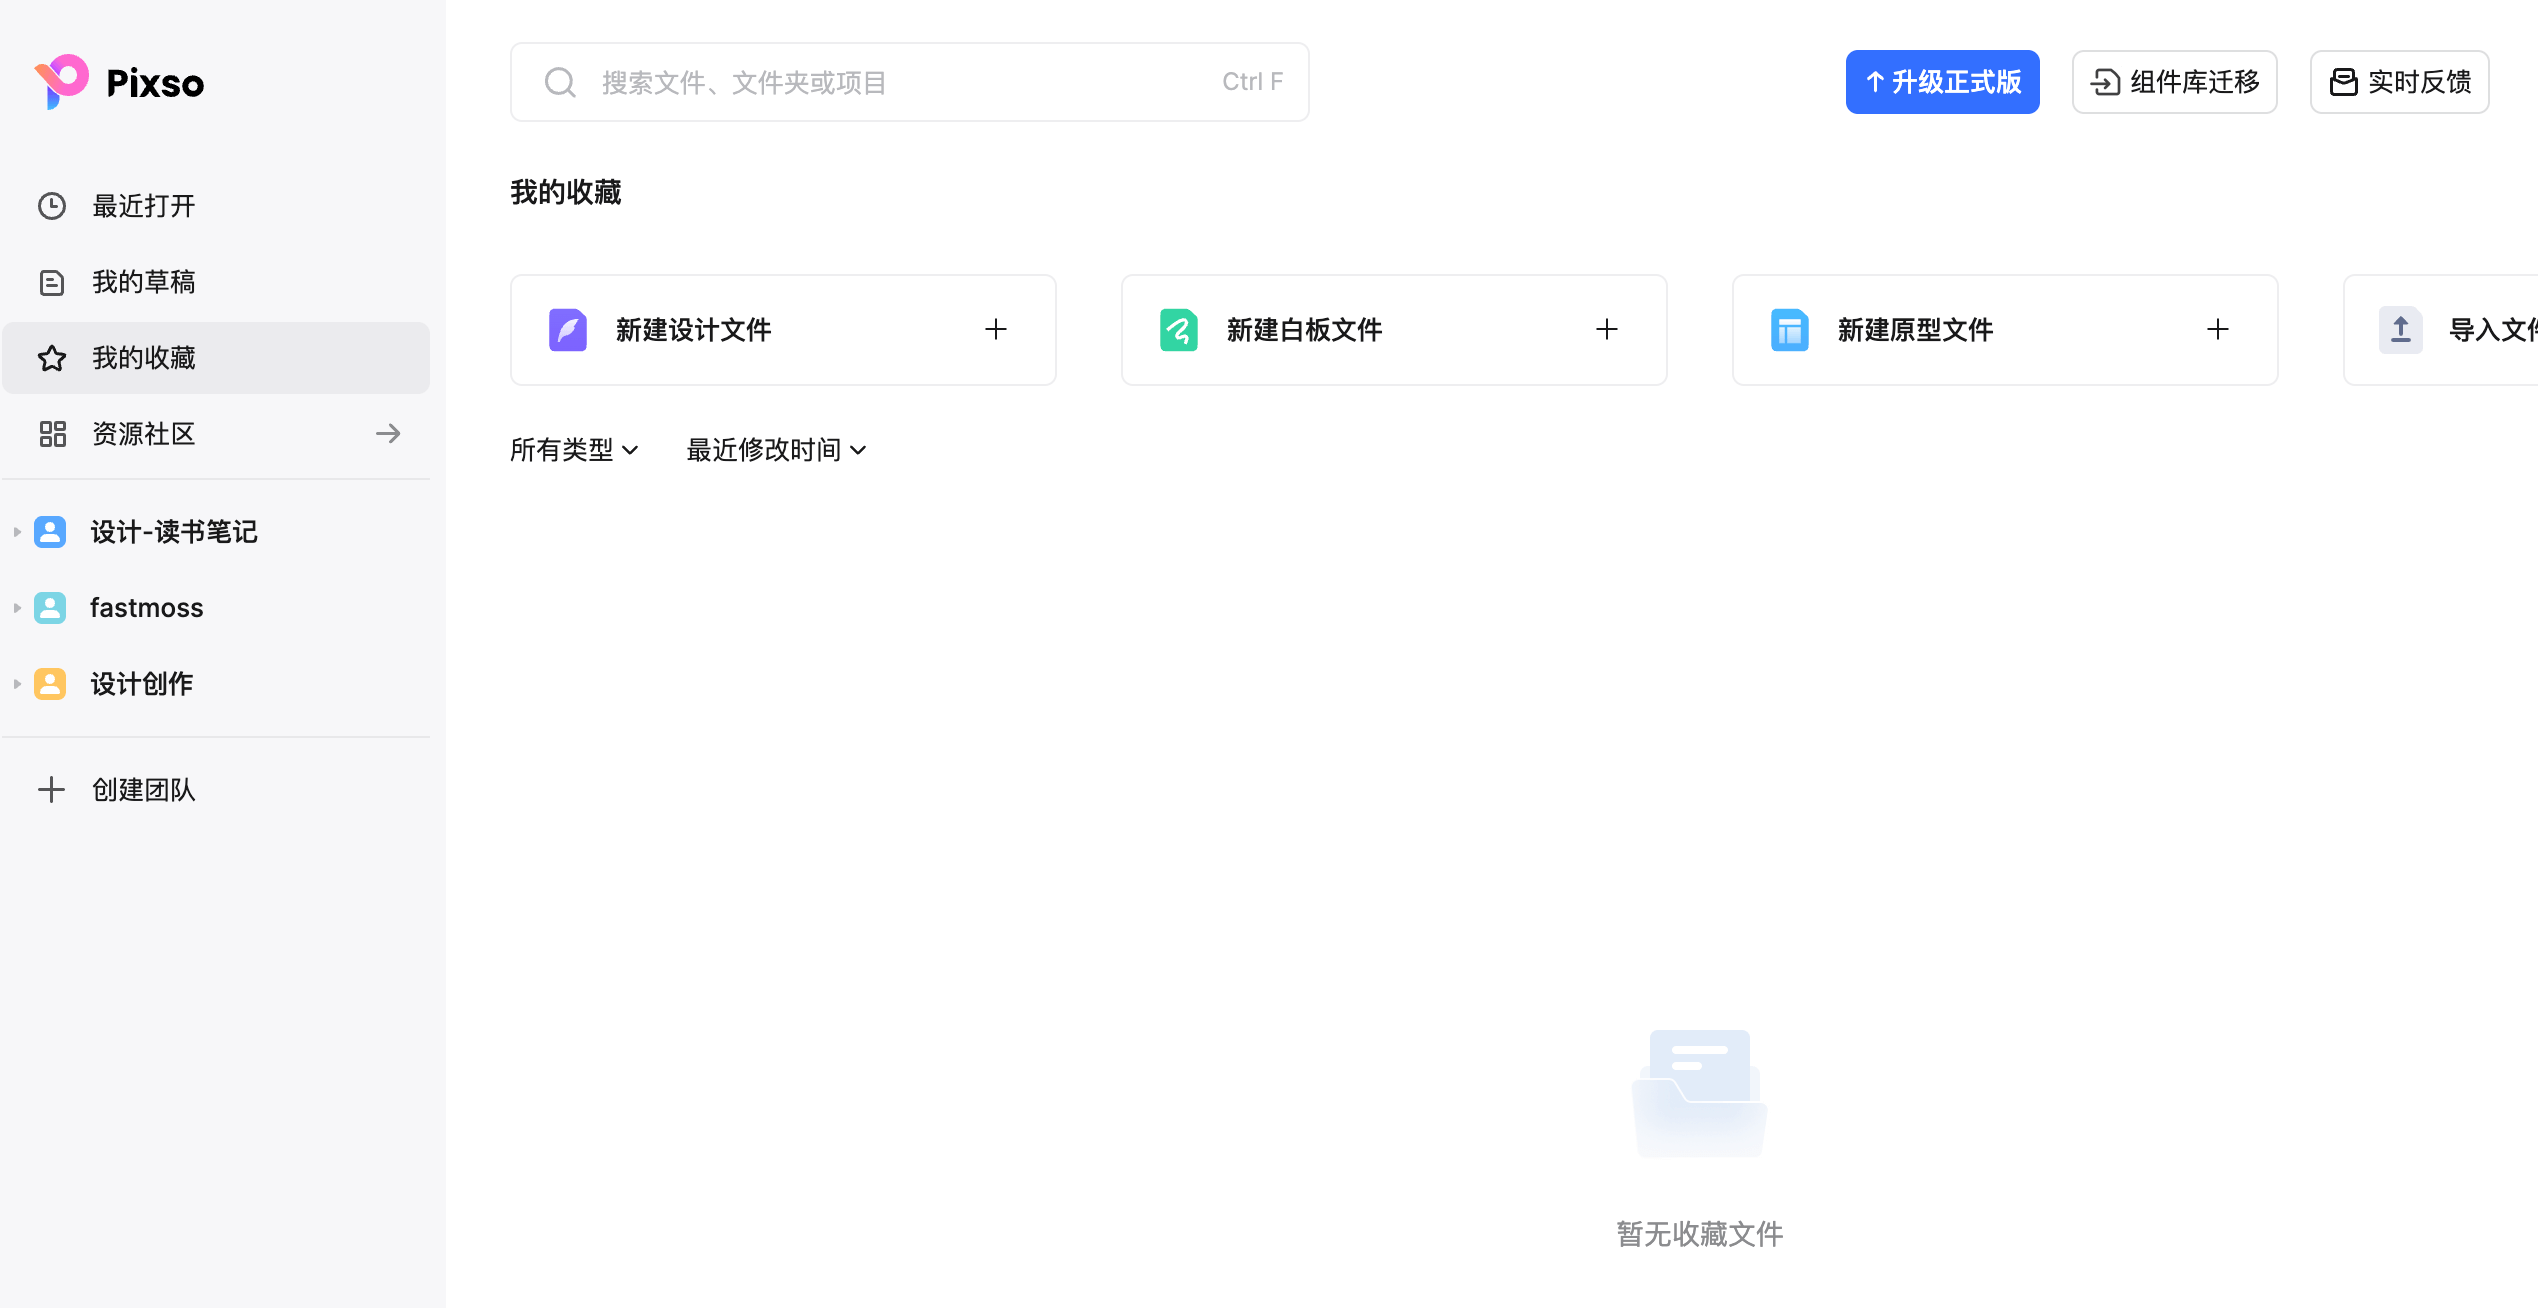This screenshot has height=1308, width=2538.
Task: Open 组件库迁移 component library migration
Action: [x=2174, y=81]
